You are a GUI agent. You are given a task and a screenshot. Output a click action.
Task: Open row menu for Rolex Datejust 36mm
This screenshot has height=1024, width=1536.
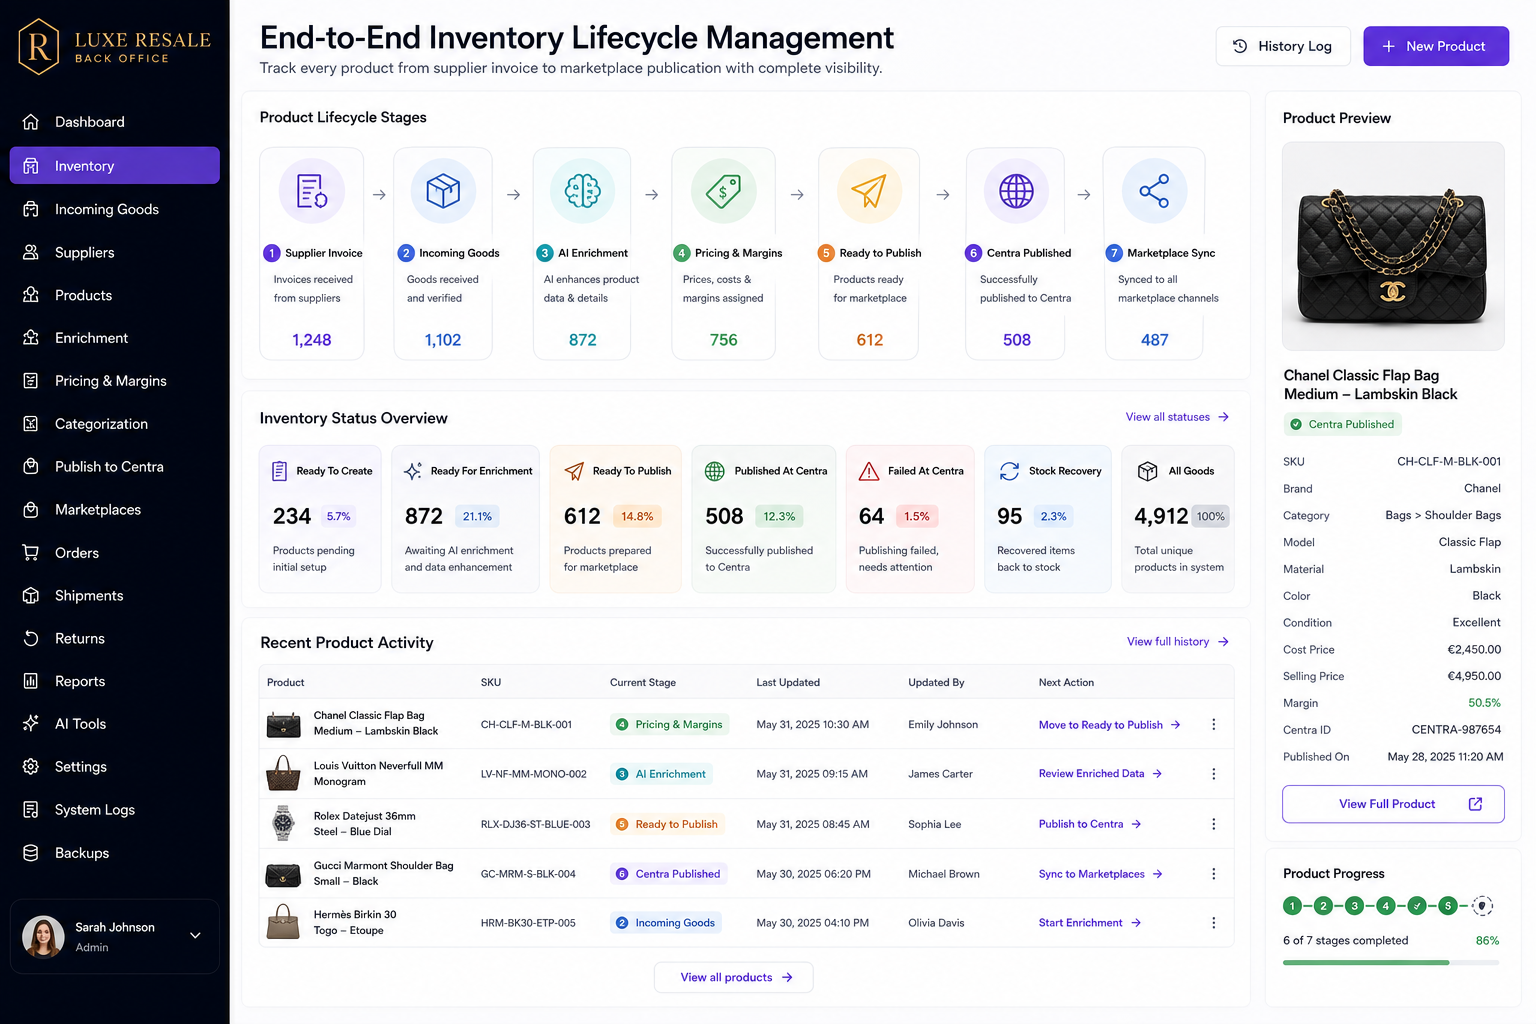click(1214, 824)
